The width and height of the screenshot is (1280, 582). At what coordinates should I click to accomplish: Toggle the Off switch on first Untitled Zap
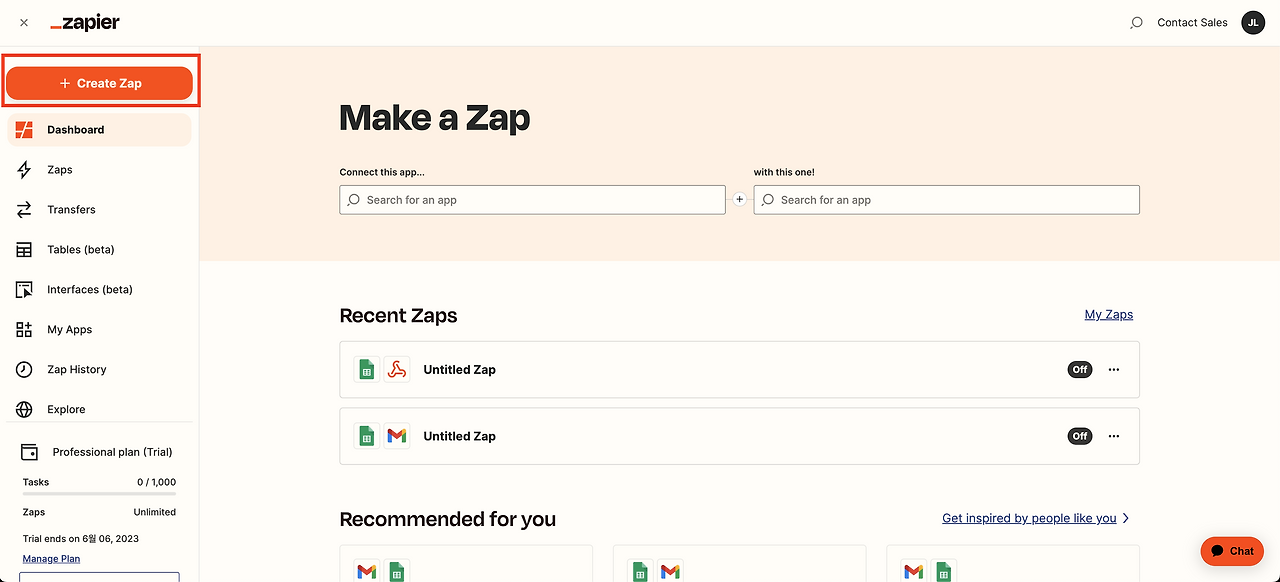1080,369
